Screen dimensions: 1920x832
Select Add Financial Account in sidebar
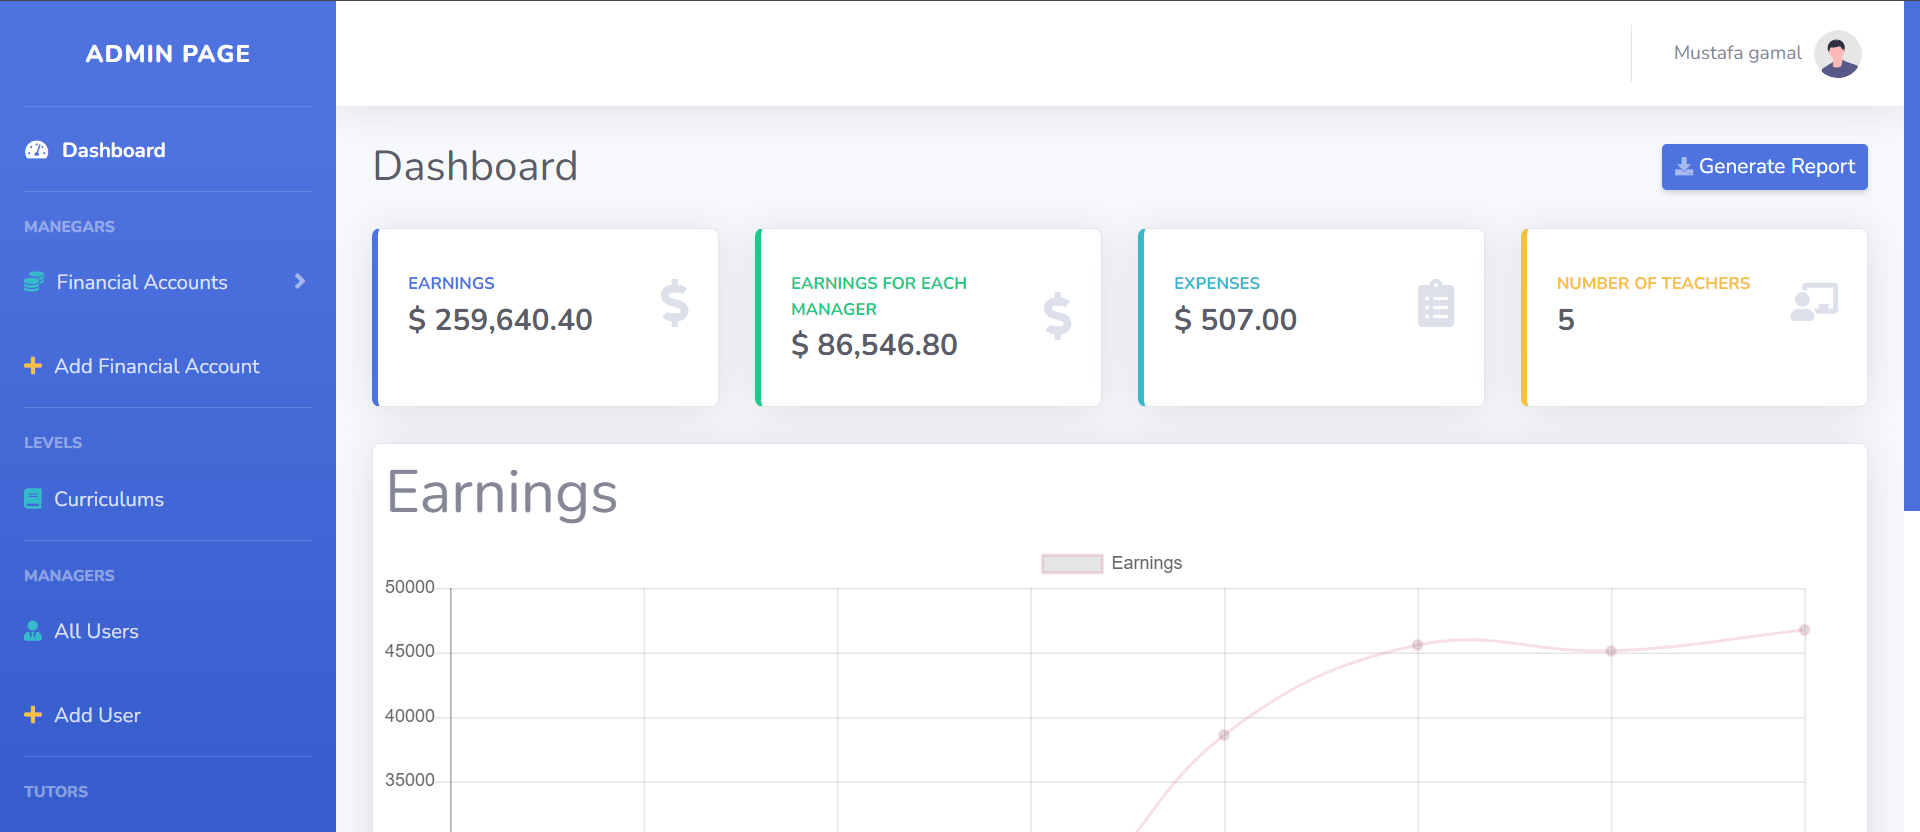[x=168, y=366]
